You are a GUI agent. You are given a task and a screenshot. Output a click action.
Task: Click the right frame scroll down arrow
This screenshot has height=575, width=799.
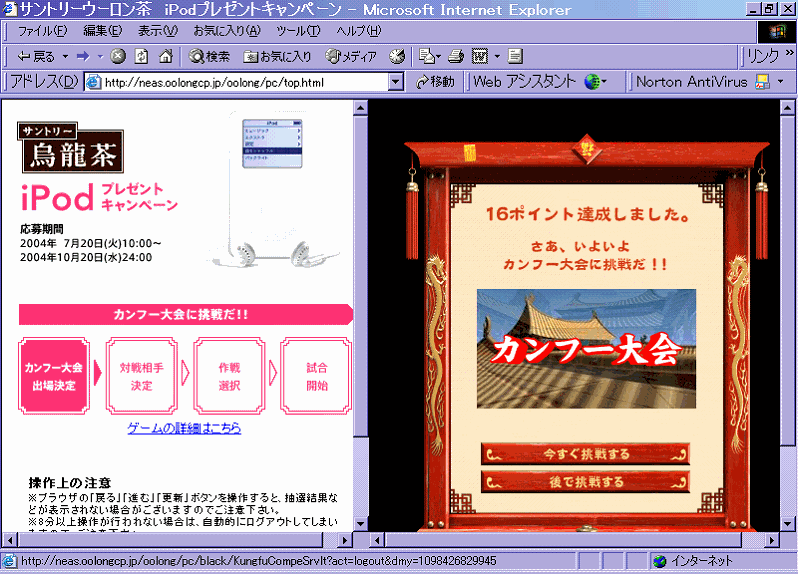coord(787,524)
